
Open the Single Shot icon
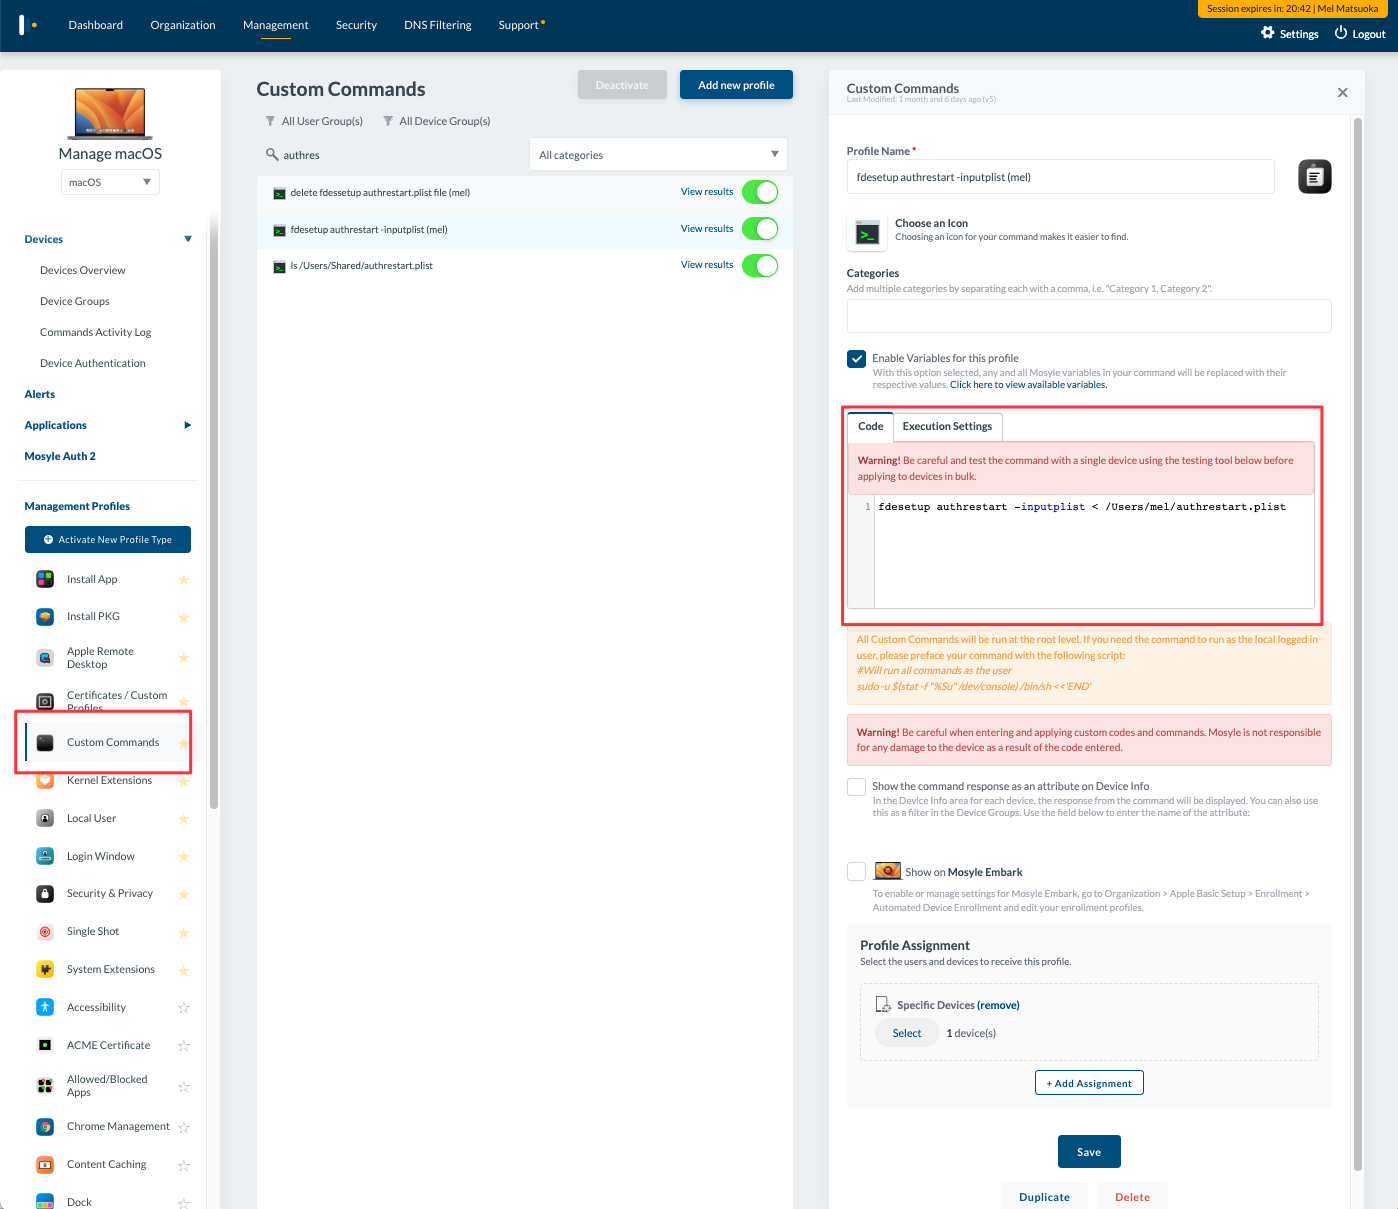pos(45,931)
